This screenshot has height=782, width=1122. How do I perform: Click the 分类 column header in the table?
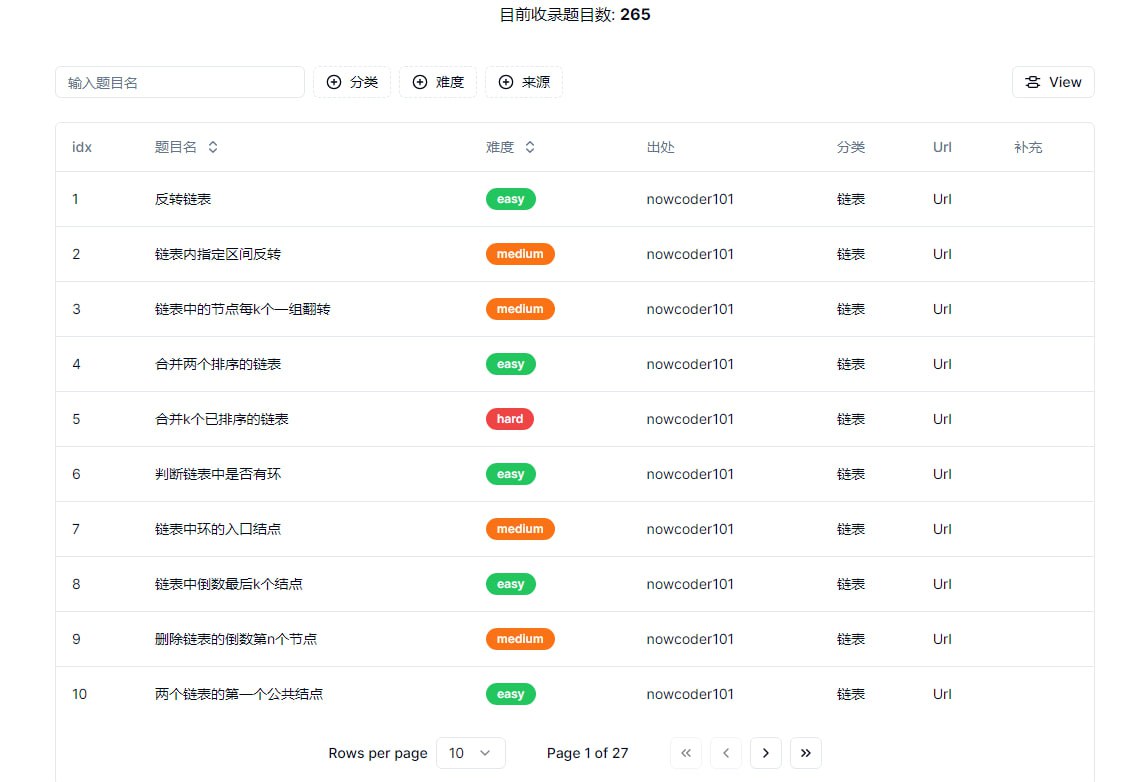point(851,147)
